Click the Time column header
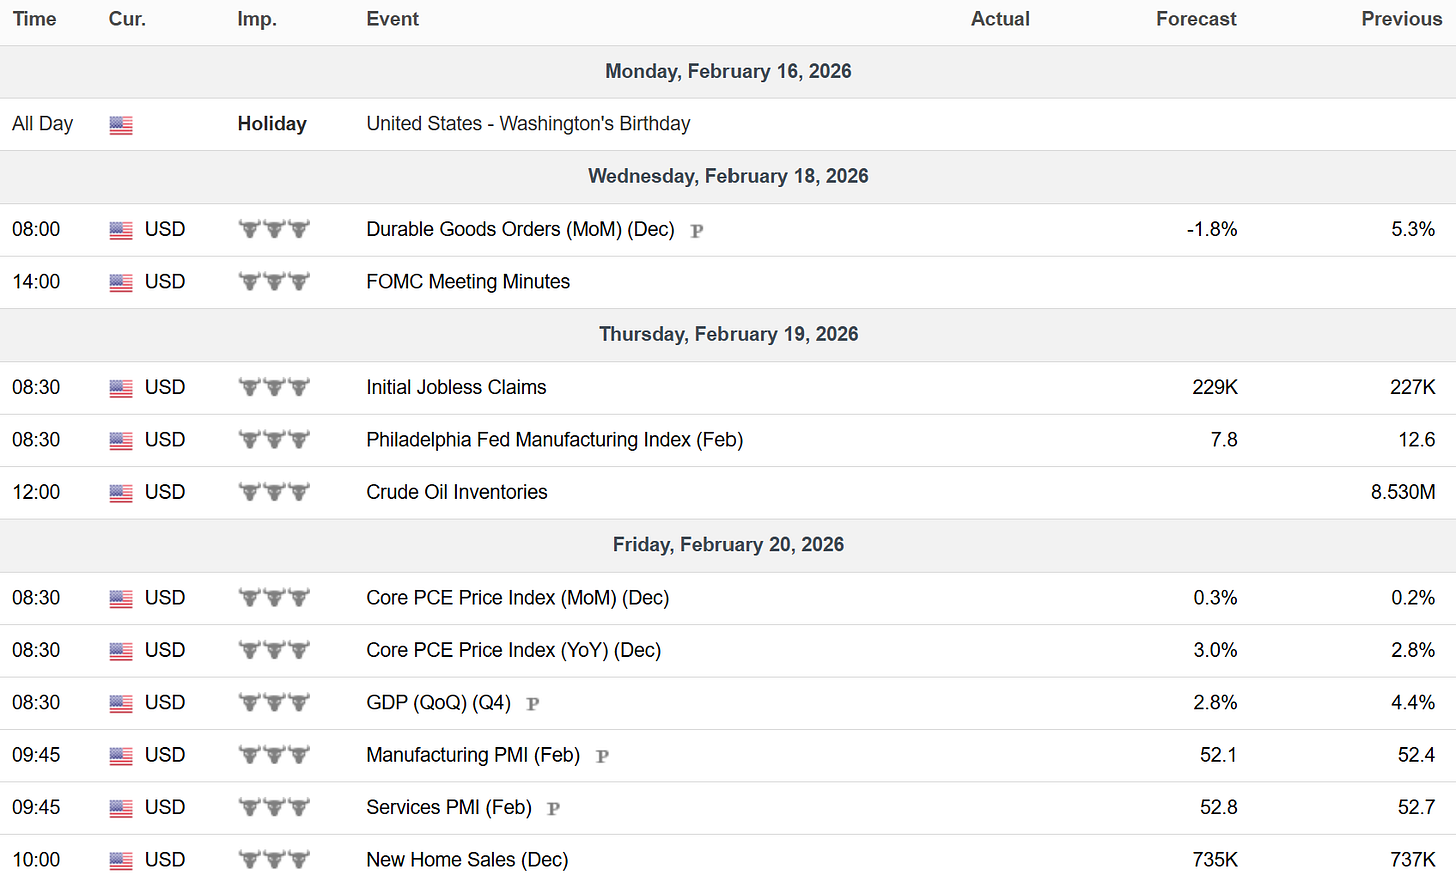The image size is (1456, 880). [34, 19]
